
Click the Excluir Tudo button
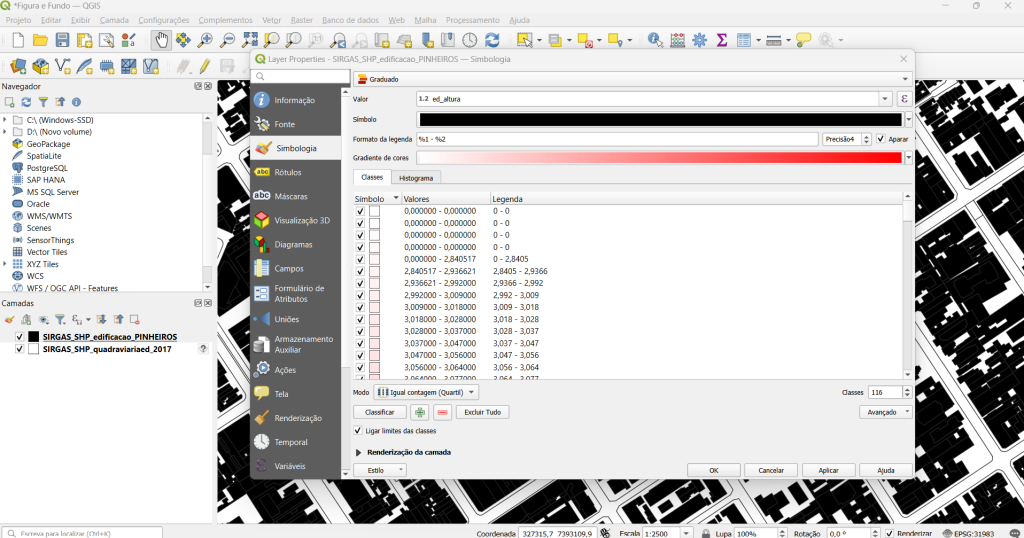(483, 412)
